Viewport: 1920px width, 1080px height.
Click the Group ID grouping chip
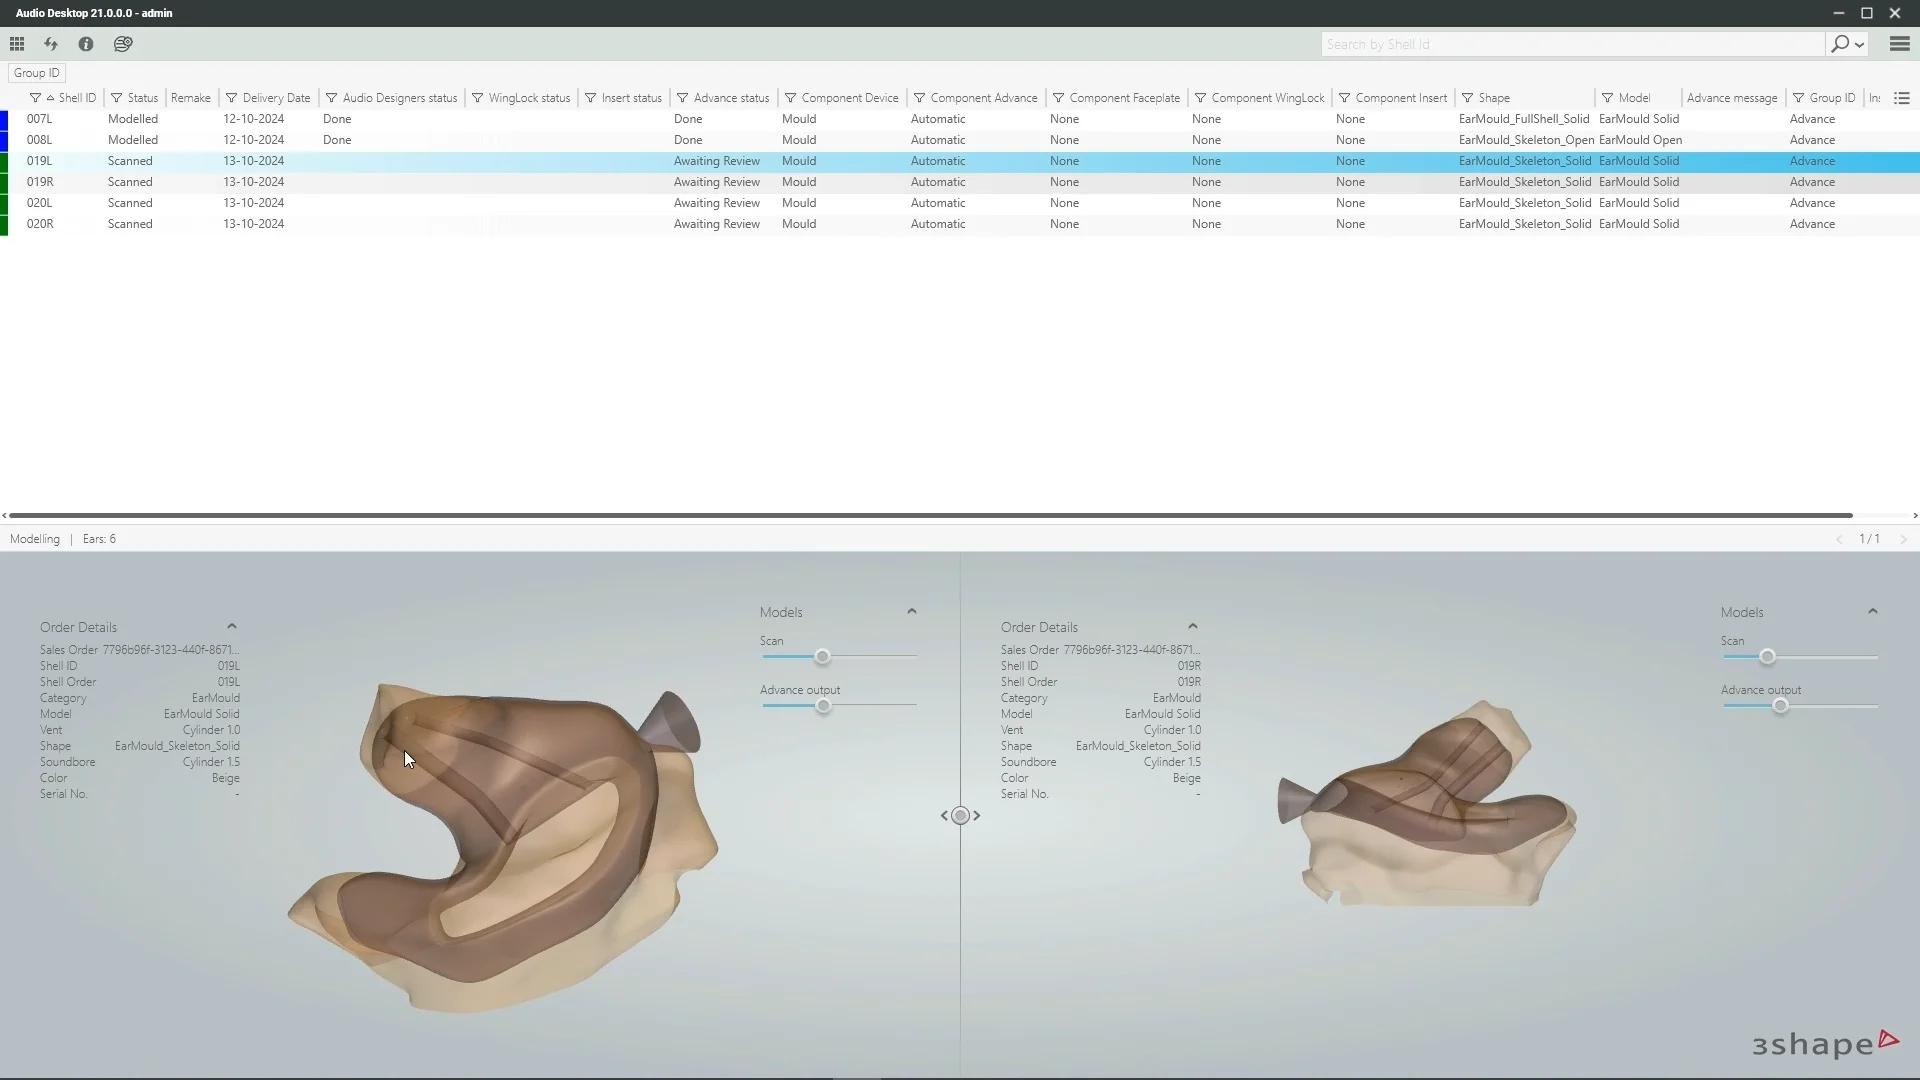coord(37,73)
